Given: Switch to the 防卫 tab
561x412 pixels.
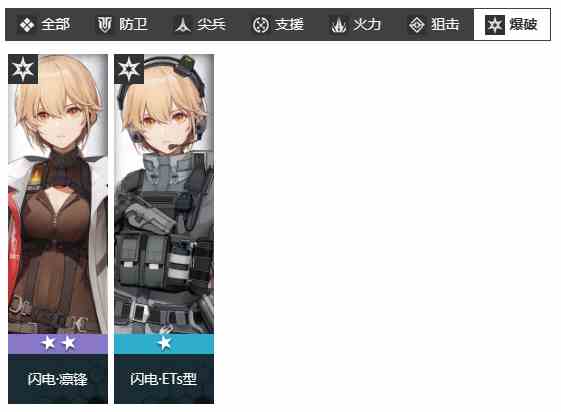Looking at the screenshot, I should click(122, 25).
